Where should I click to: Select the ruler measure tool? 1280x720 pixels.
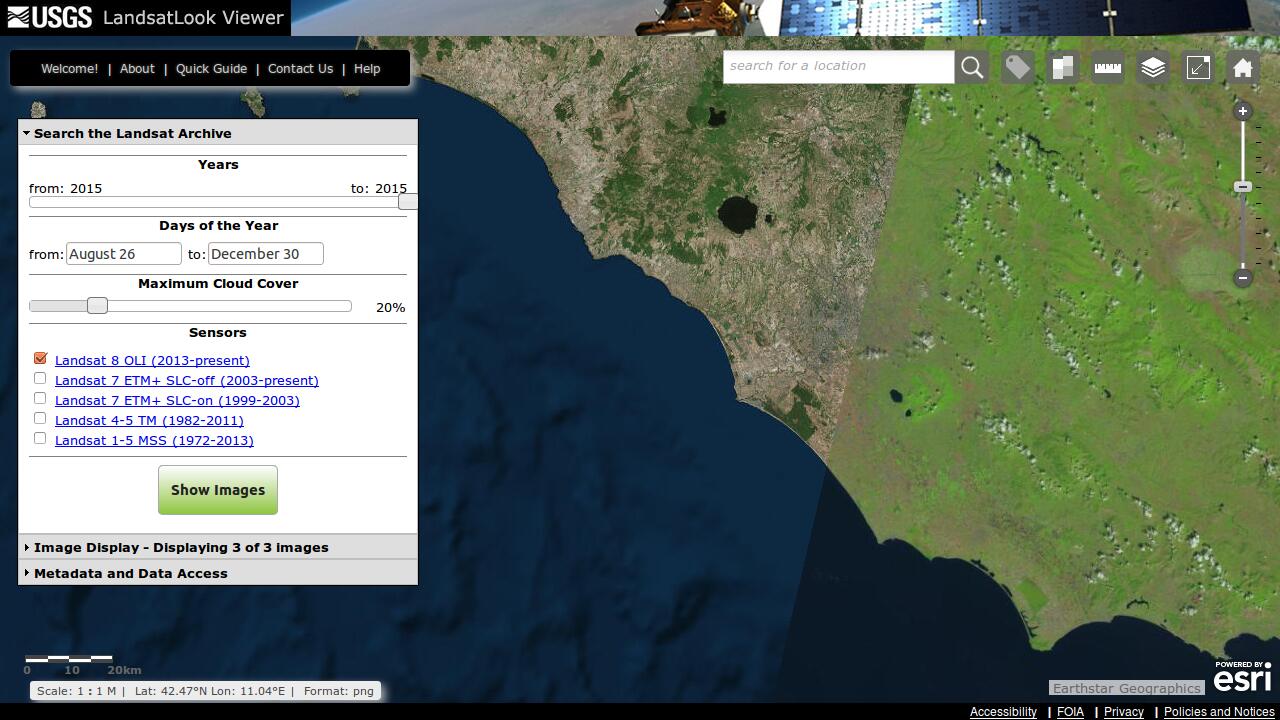pos(1108,67)
